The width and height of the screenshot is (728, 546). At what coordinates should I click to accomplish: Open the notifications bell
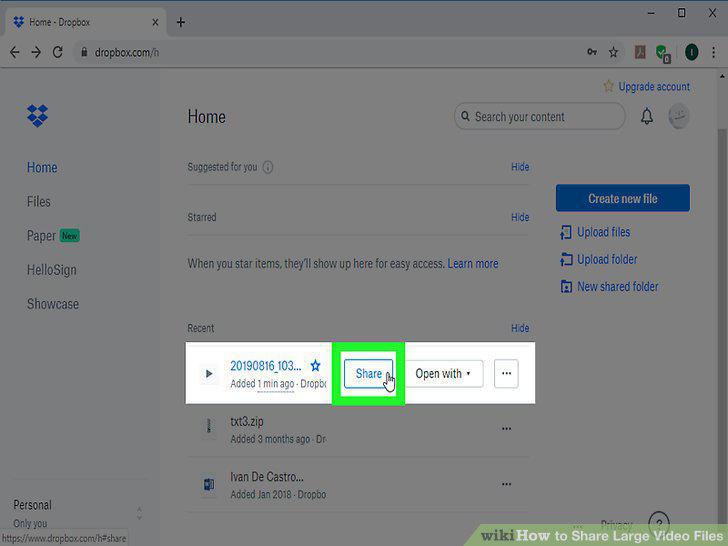647,116
